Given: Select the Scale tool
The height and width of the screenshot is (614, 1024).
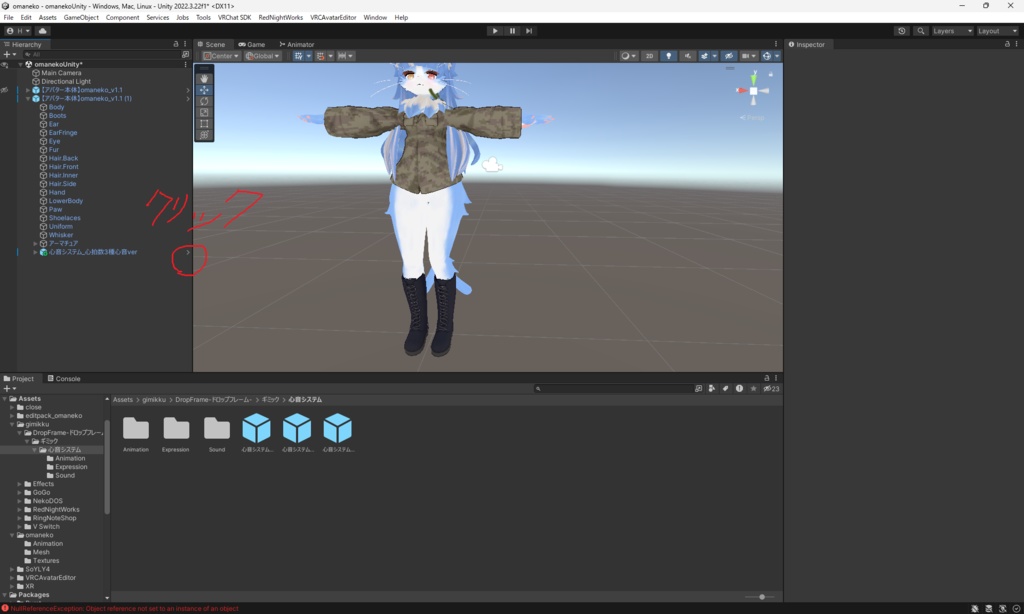Looking at the screenshot, I should [204, 108].
